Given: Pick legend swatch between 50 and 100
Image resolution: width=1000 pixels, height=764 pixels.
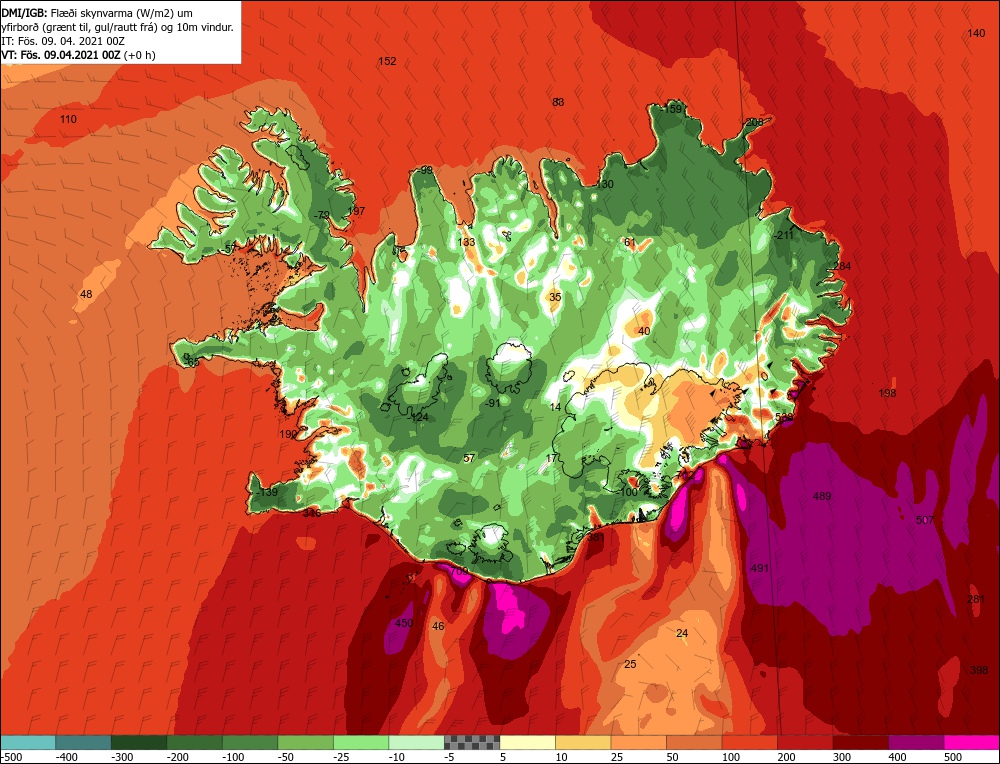Looking at the screenshot, I should [694, 742].
